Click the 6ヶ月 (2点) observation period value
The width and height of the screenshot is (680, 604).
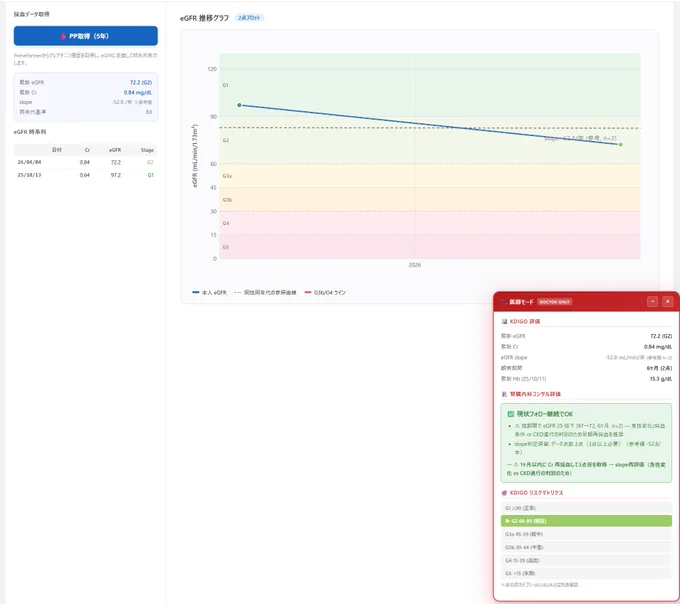pos(659,368)
